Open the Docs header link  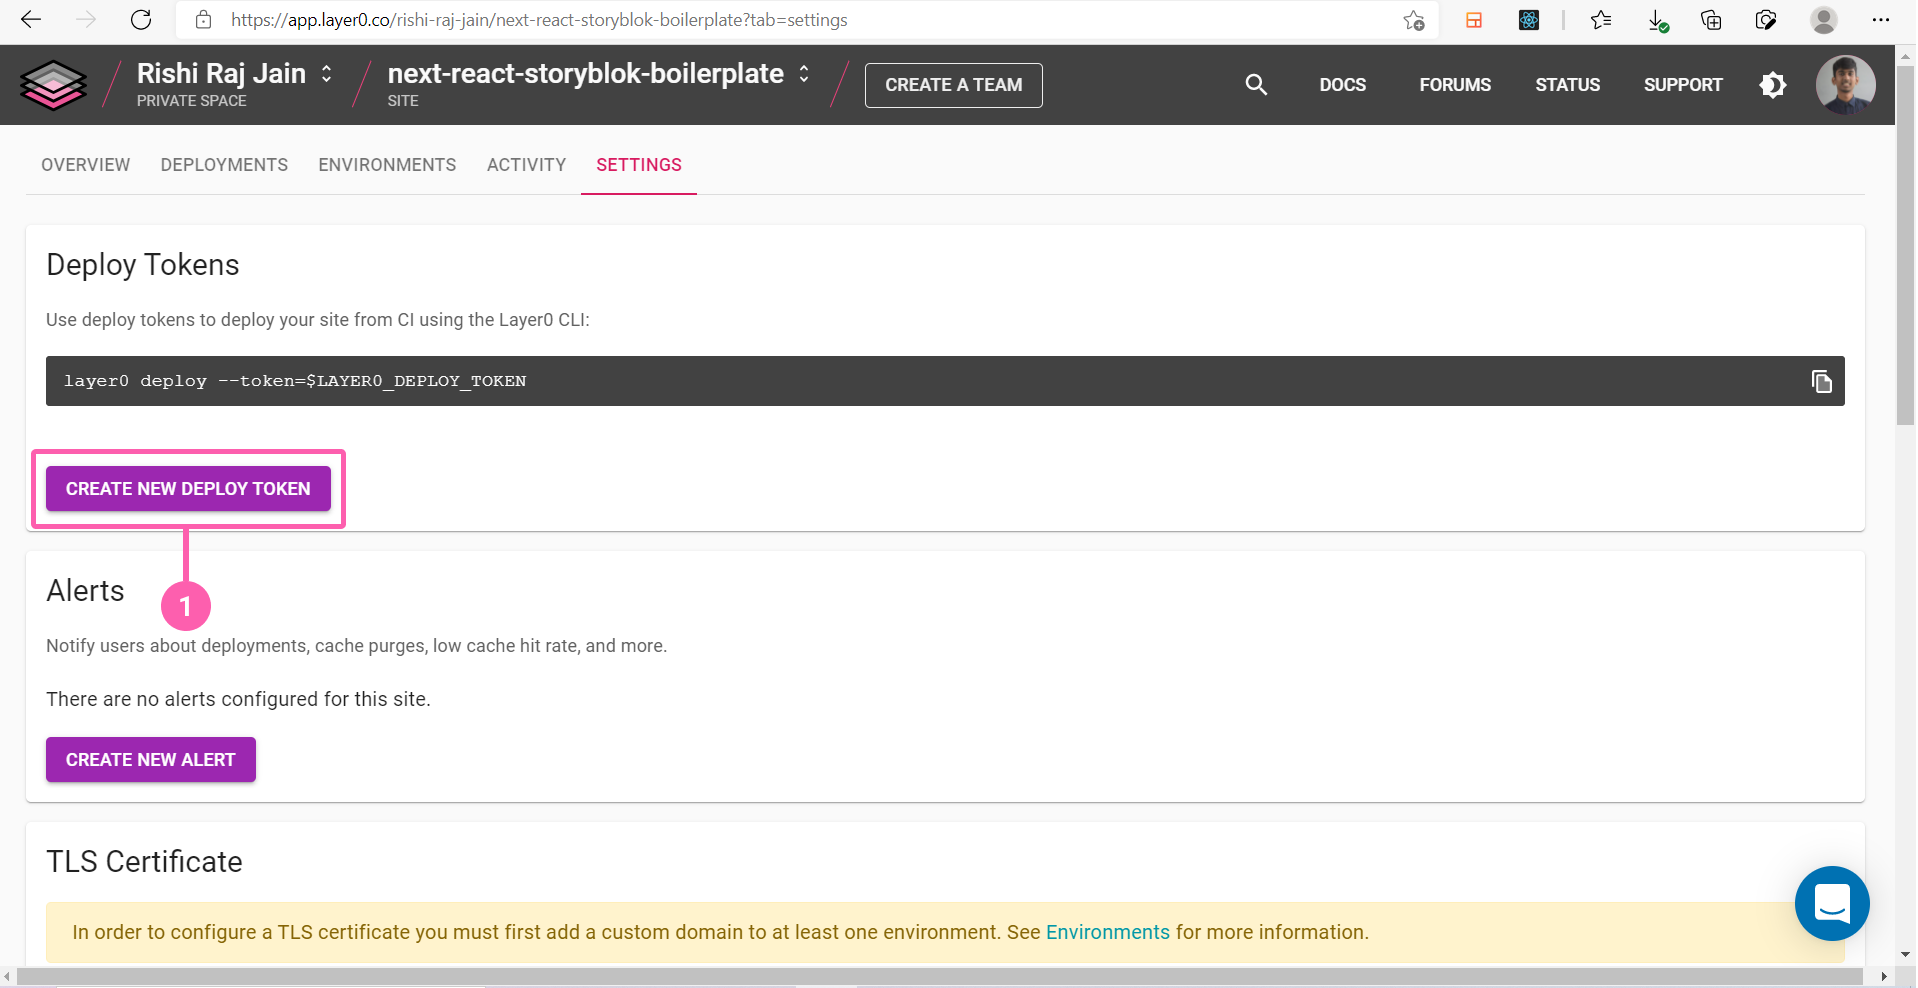point(1342,85)
